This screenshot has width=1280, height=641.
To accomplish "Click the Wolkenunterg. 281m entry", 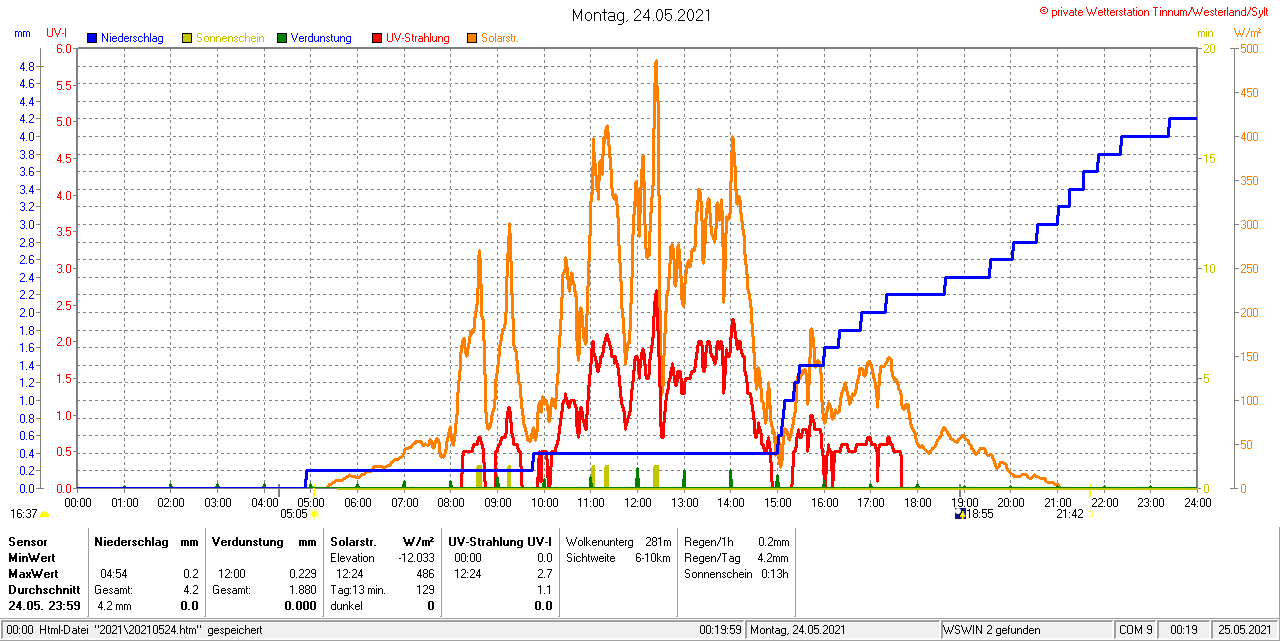I will point(618,541).
